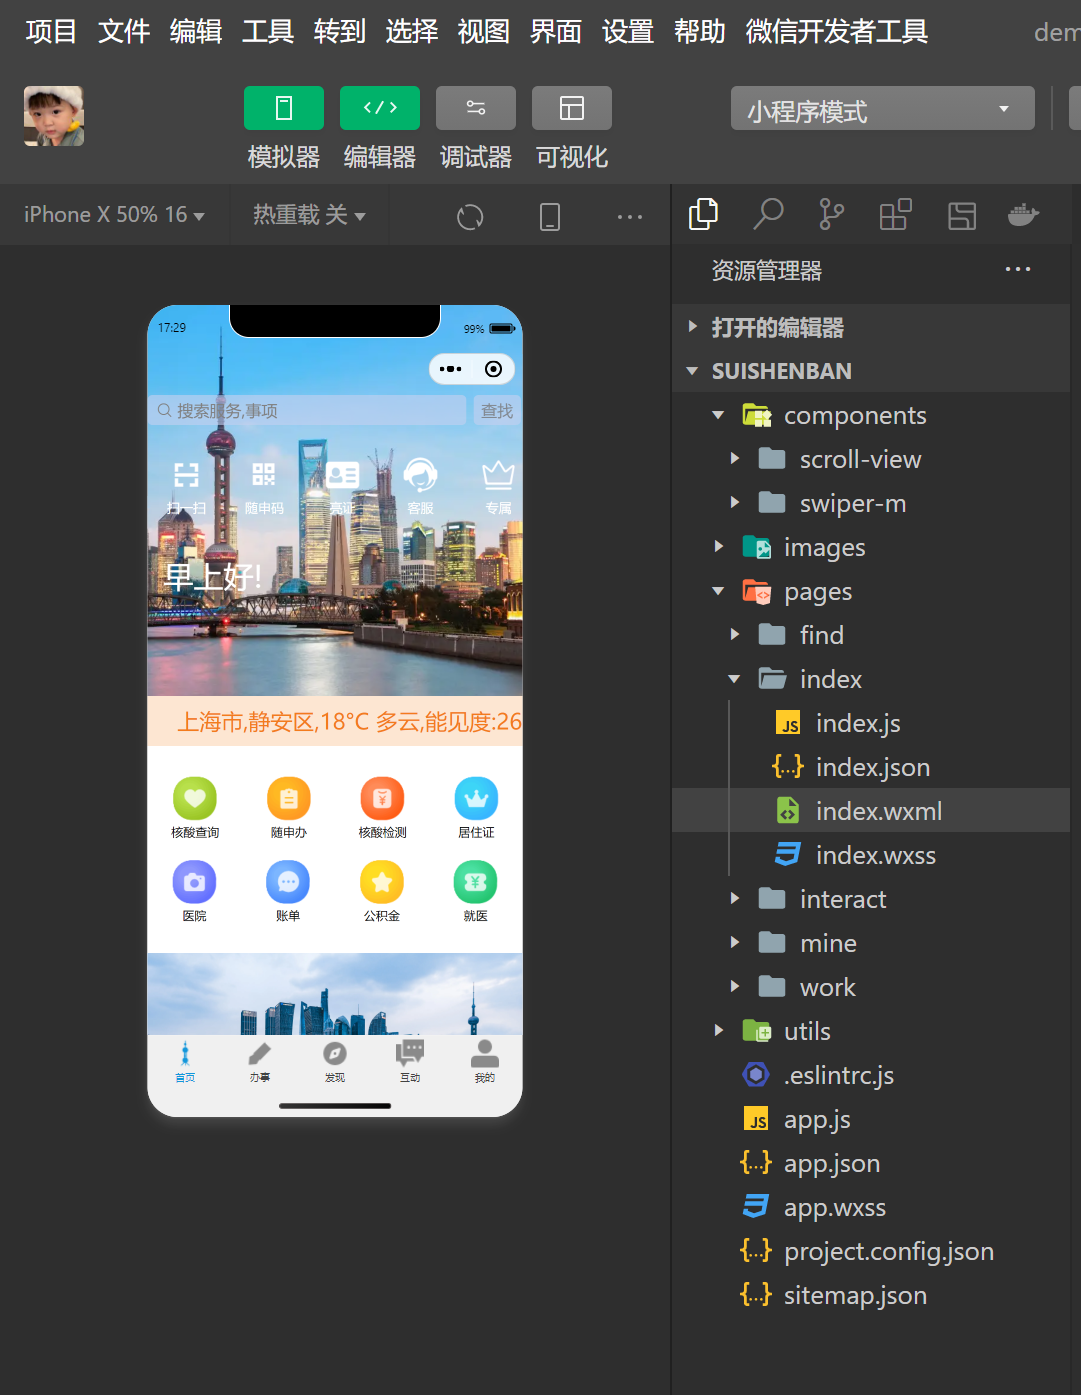Open .eslintrc.js file
The image size is (1081, 1395).
coord(871,1075)
